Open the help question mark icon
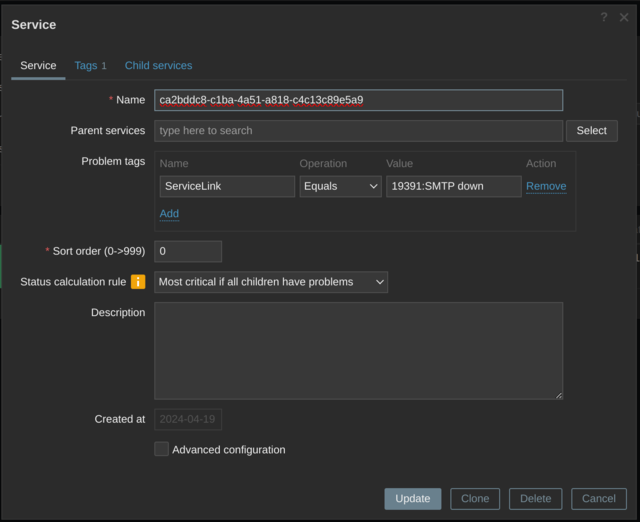The width and height of the screenshot is (640, 522). pos(604,17)
